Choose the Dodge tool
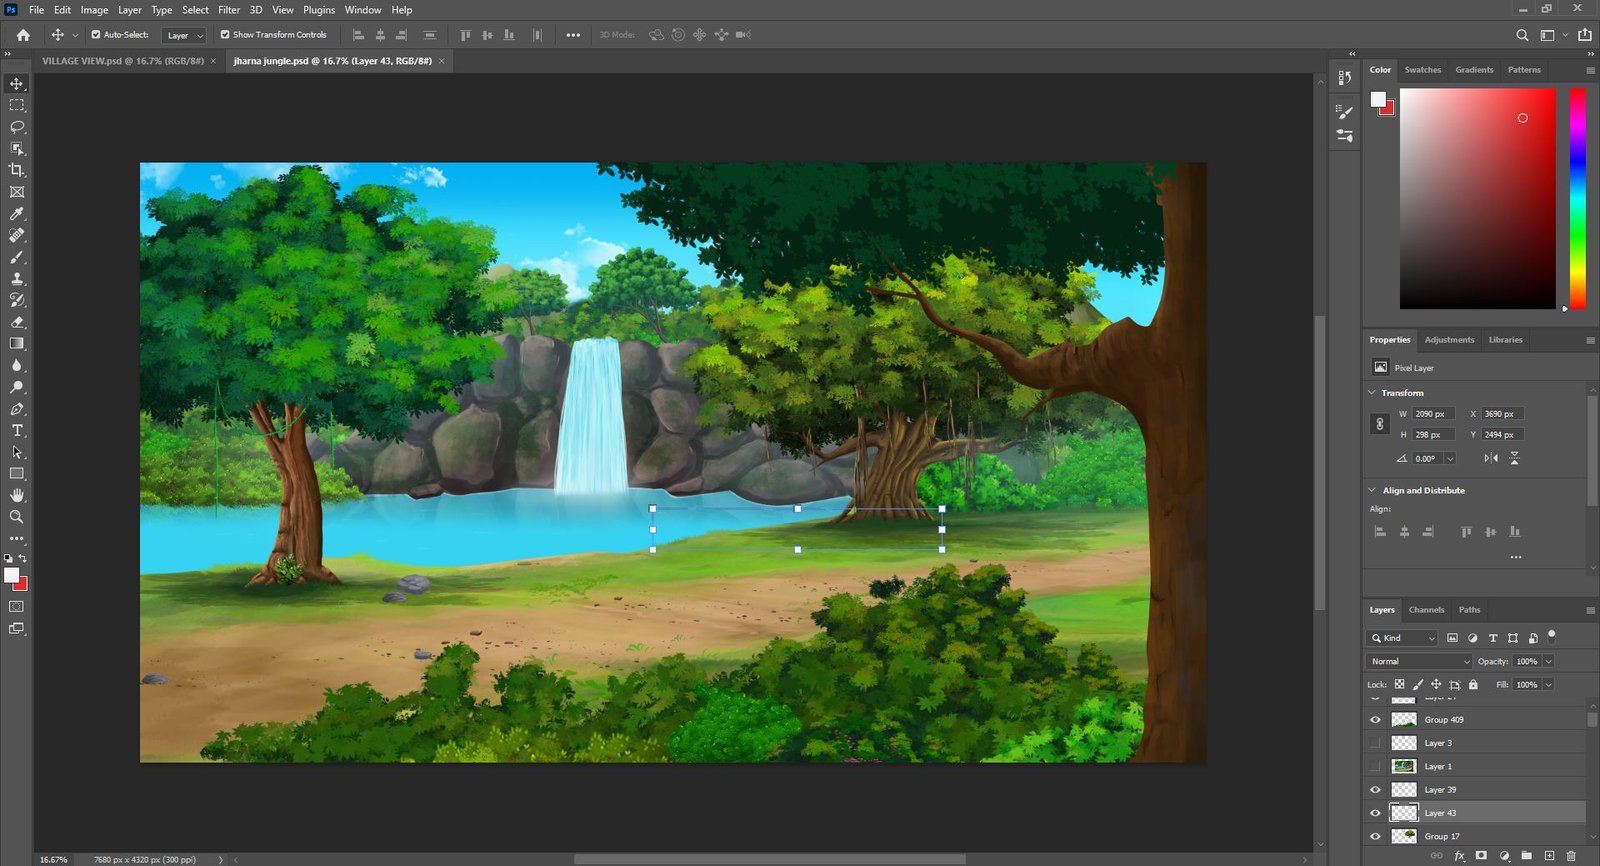This screenshot has width=1600, height=866. tap(17, 387)
